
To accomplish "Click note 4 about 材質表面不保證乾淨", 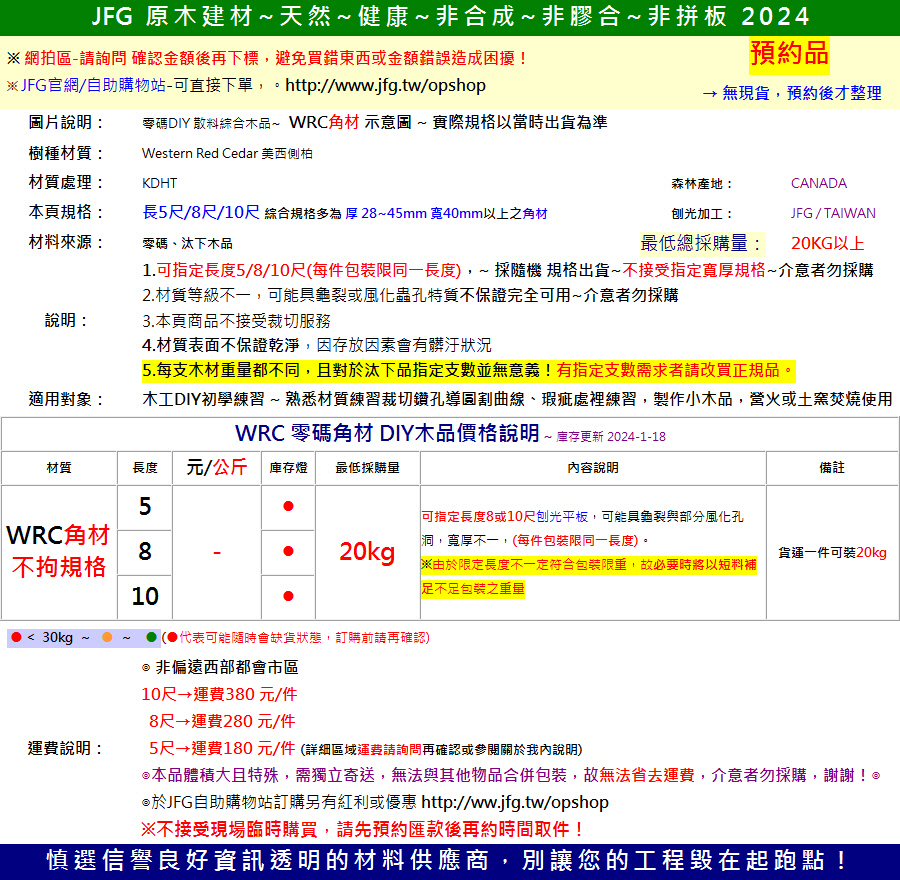I will 317,346.
